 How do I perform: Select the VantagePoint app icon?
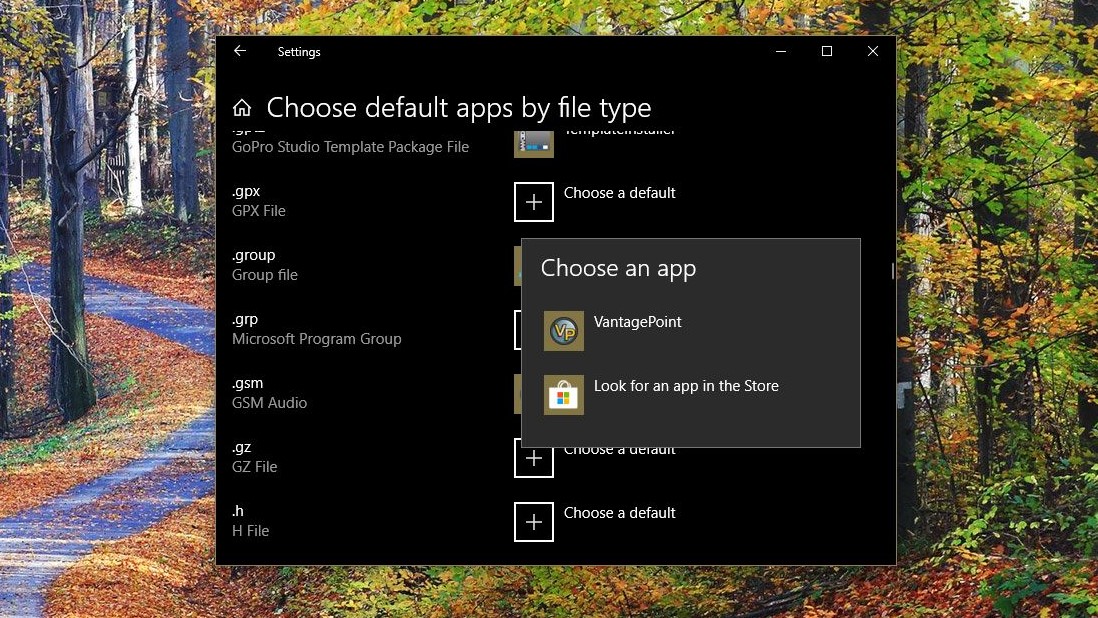(564, 331)
